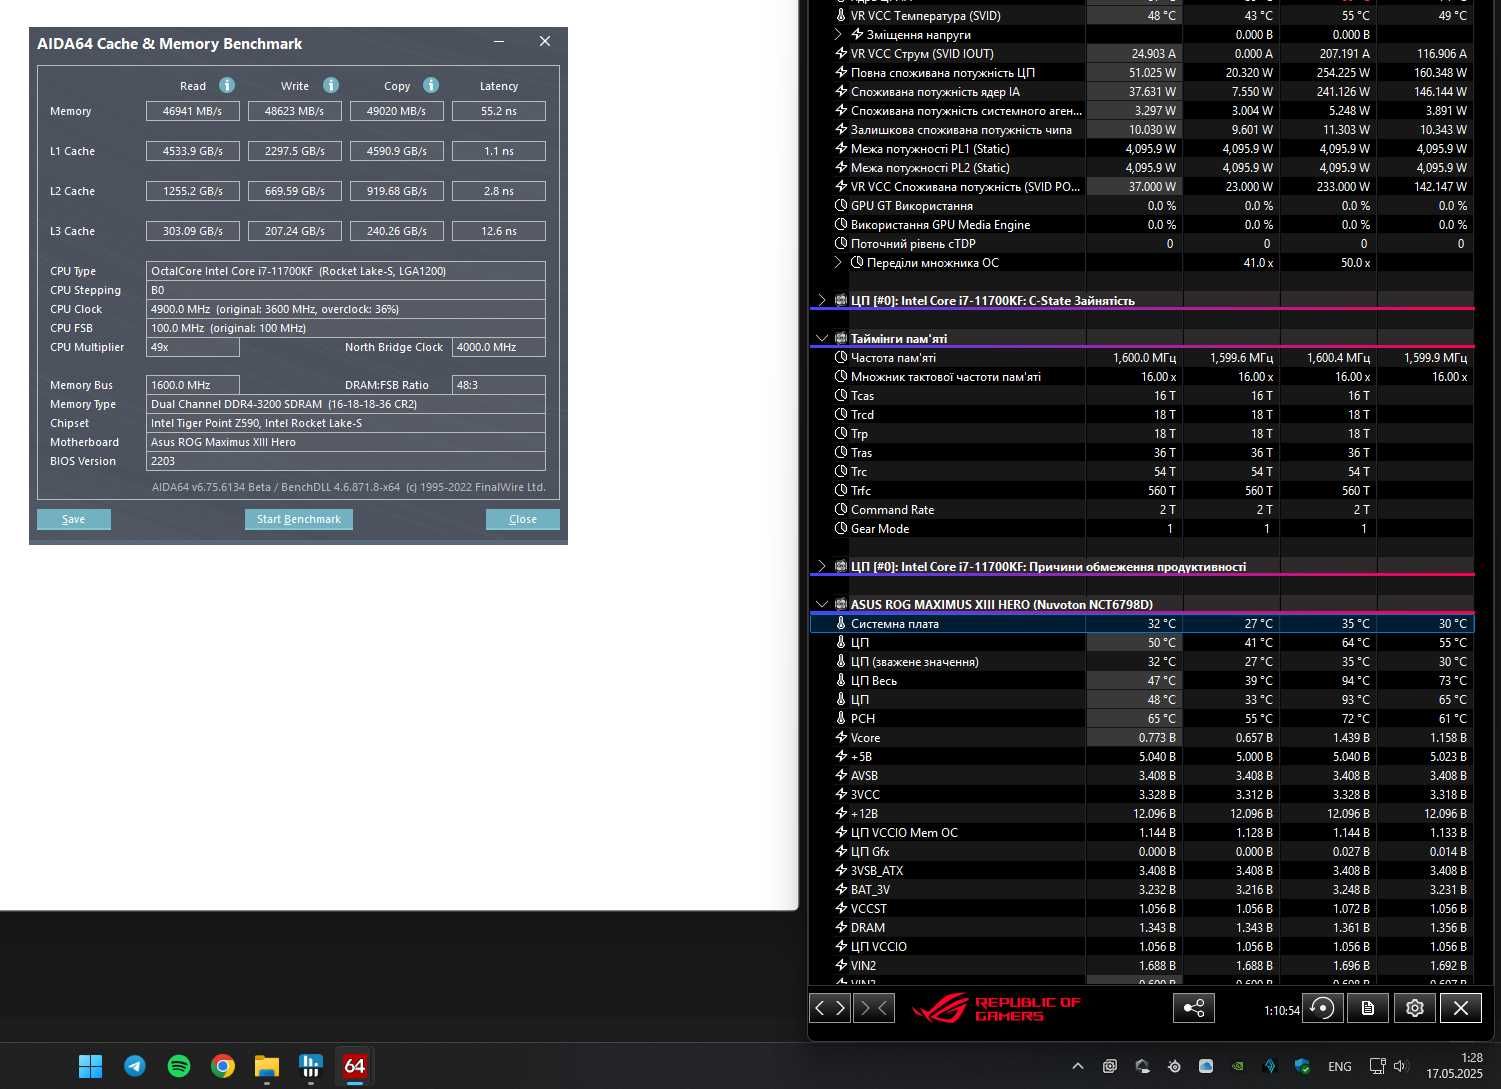The image size is (1501, 1089).
Task: Select the ЦП Весь temperature row
Action: pyautogui.click(x=1141, y=680)
